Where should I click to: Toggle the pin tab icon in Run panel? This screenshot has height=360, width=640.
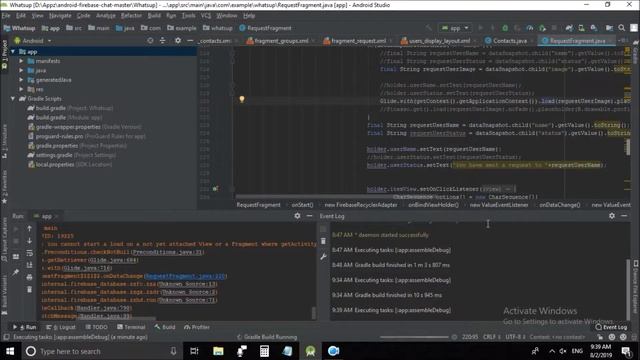(x=16, y=272)
